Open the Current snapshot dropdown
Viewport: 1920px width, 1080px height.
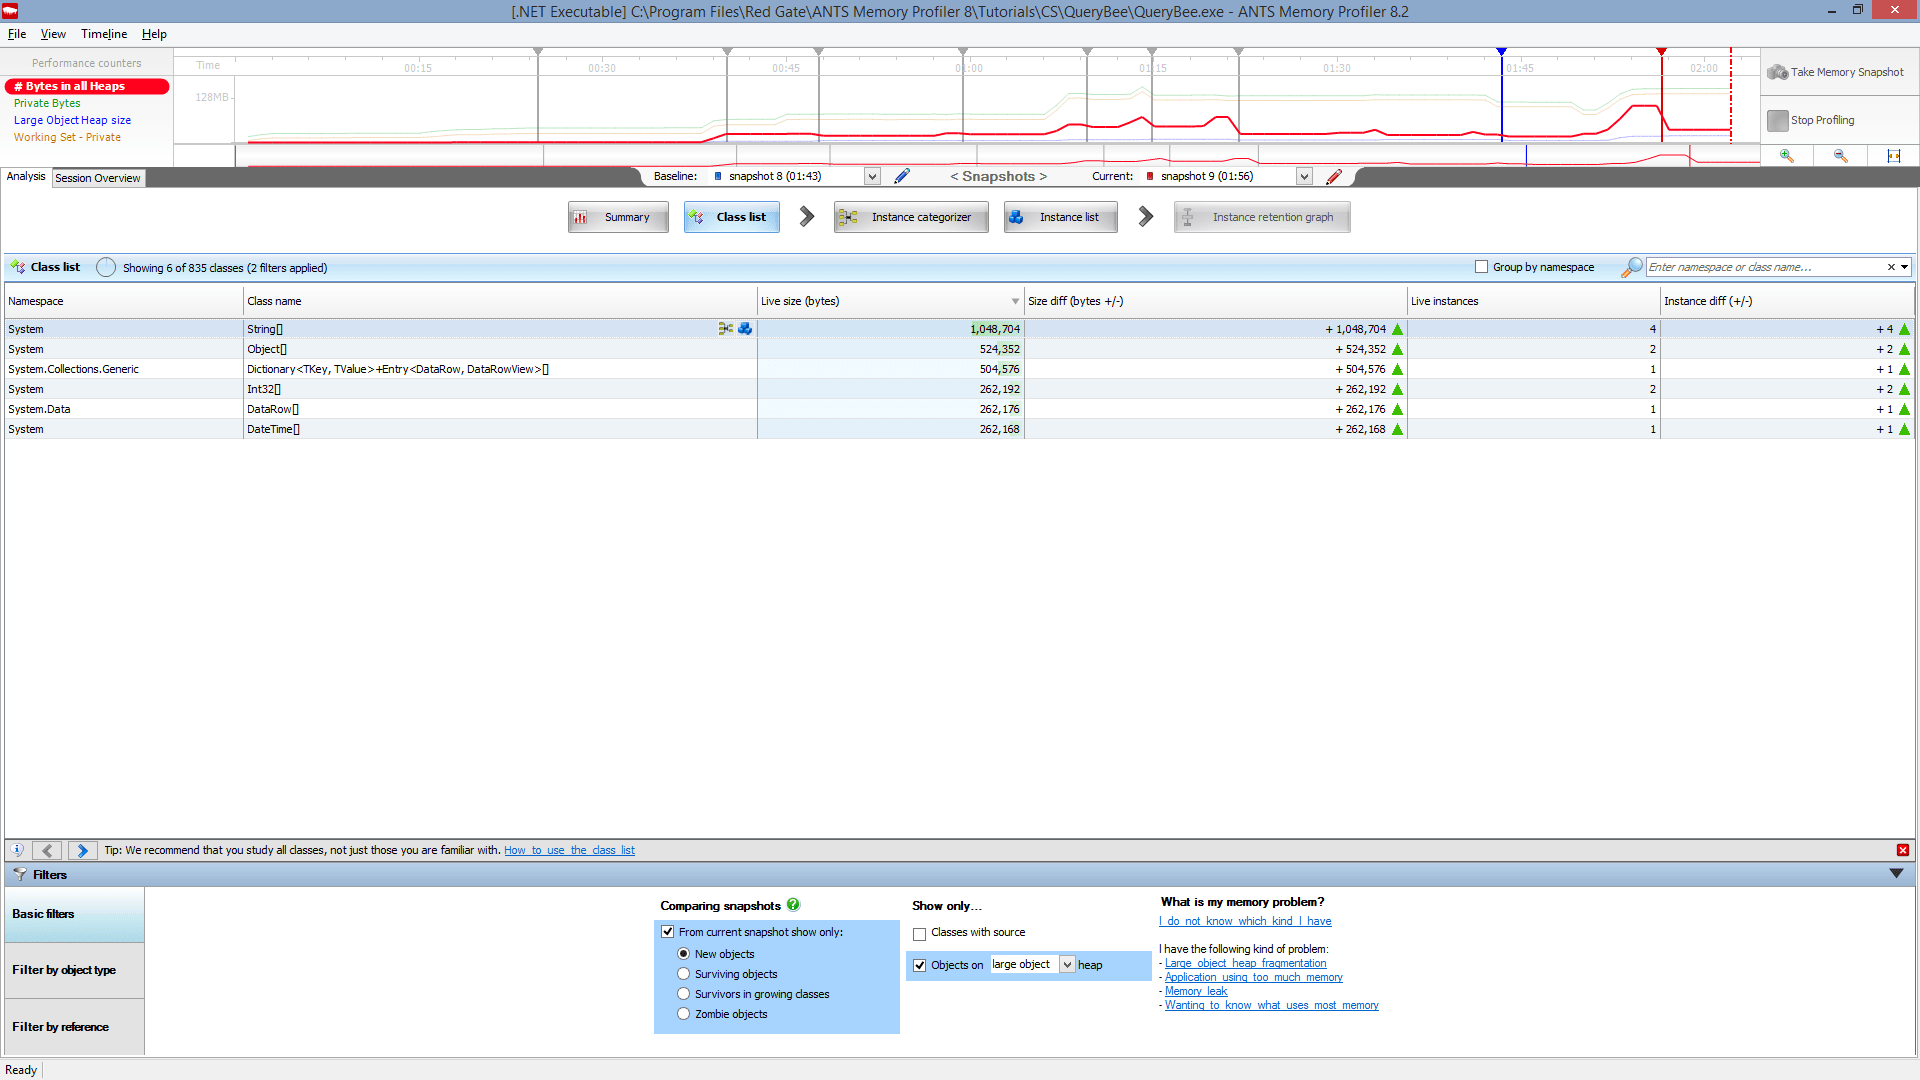(x=1304, y=176)
